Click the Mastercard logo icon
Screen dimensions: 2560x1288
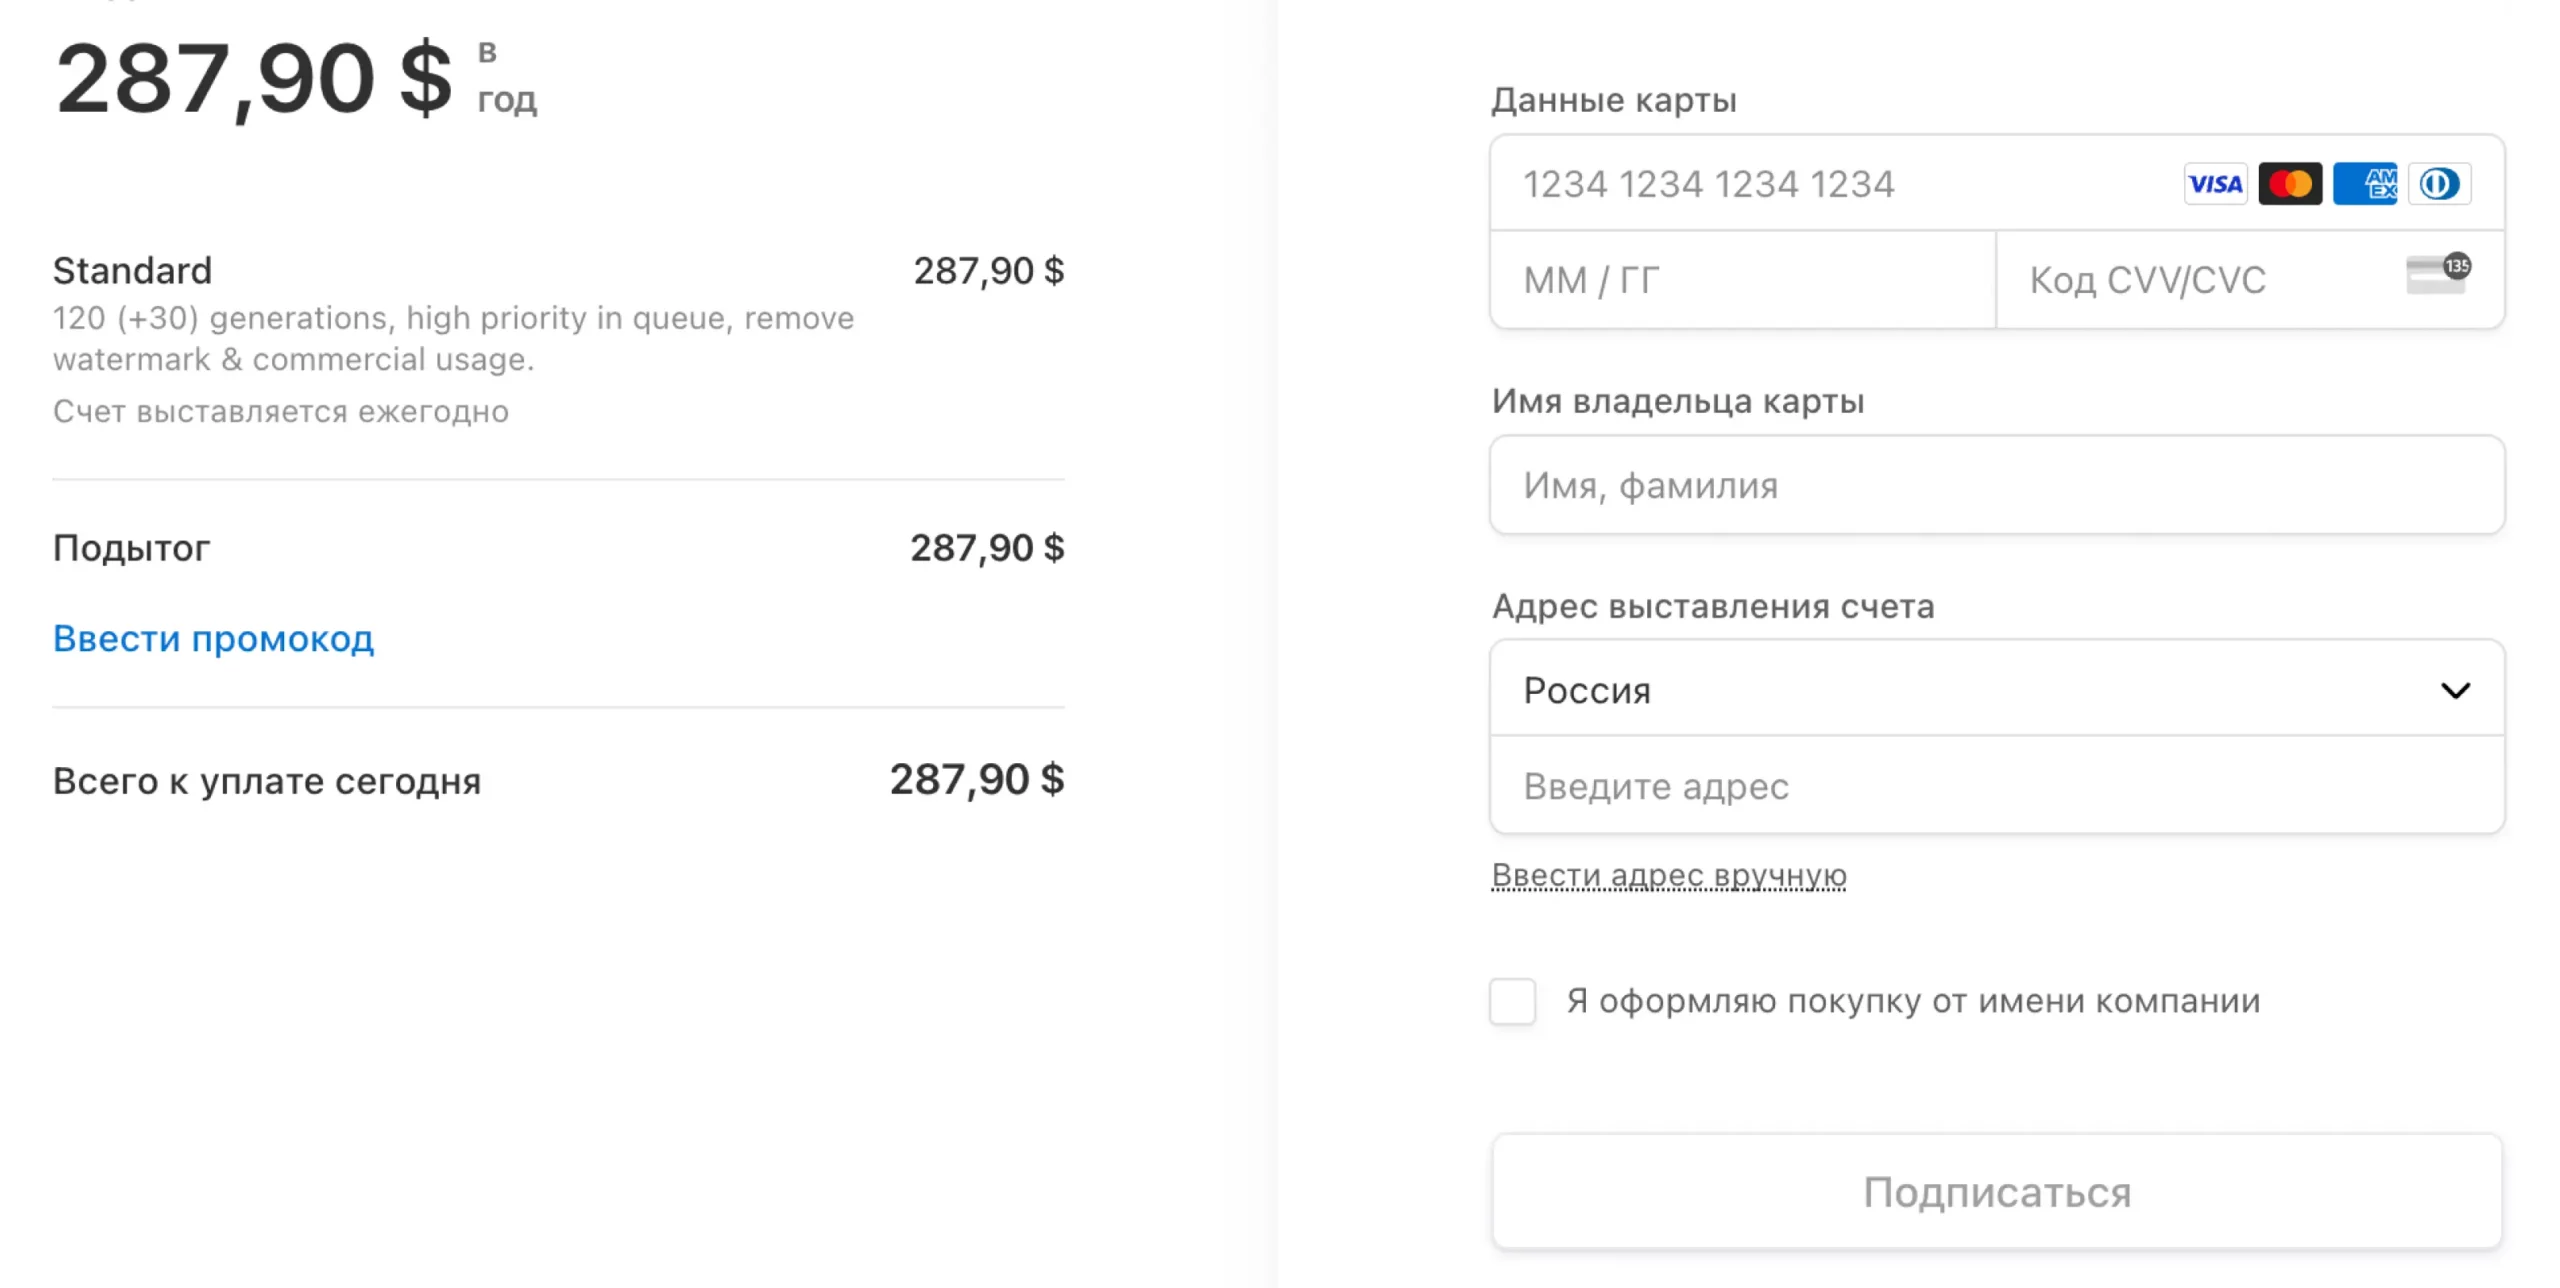pyautogui.click(x=2289, y=184)
